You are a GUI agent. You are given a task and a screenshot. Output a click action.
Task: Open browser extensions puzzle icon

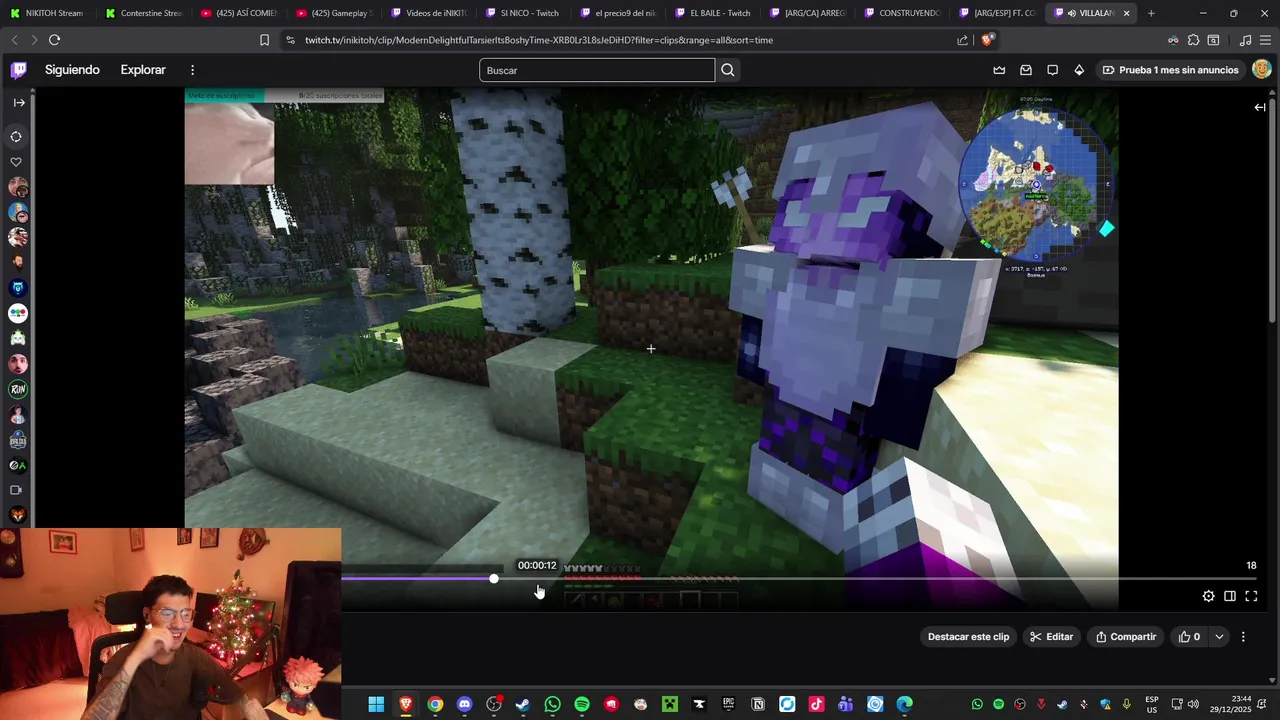(1193, 40)
